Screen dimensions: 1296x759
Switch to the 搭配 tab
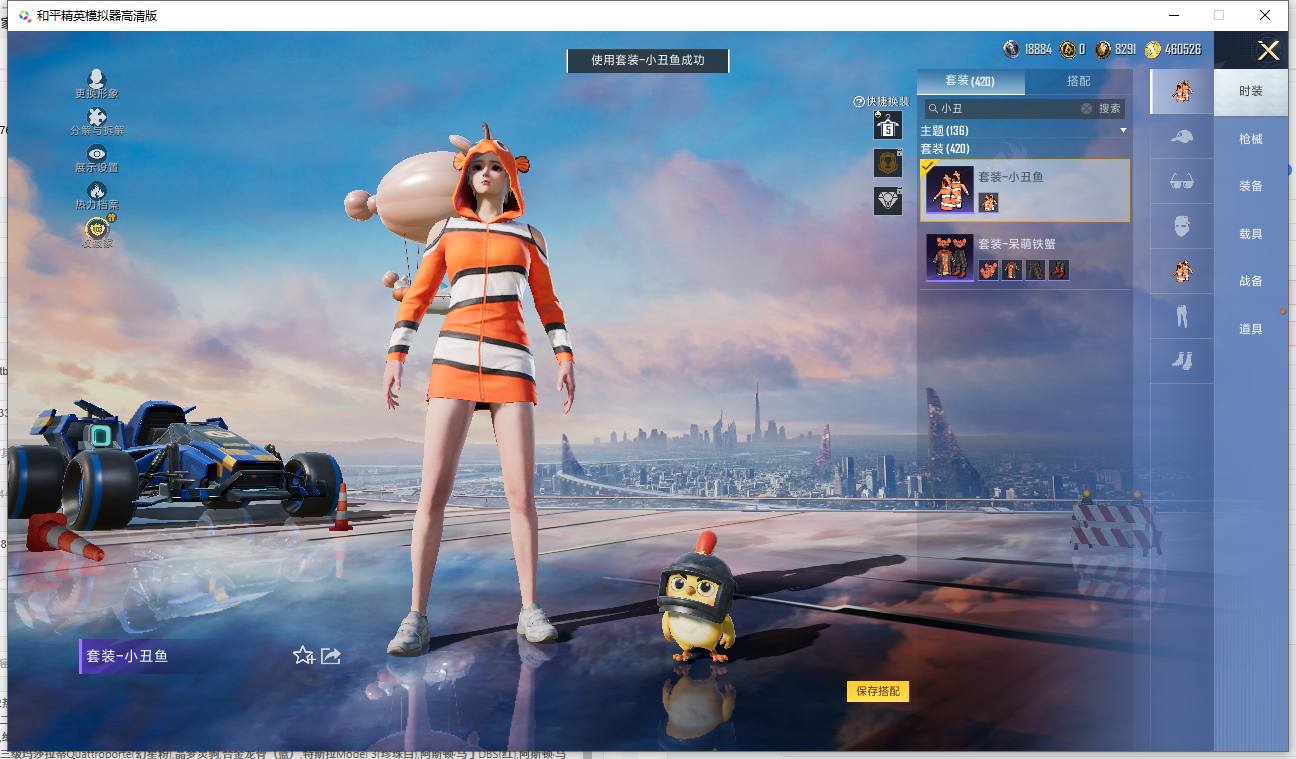coord(1079,81)
